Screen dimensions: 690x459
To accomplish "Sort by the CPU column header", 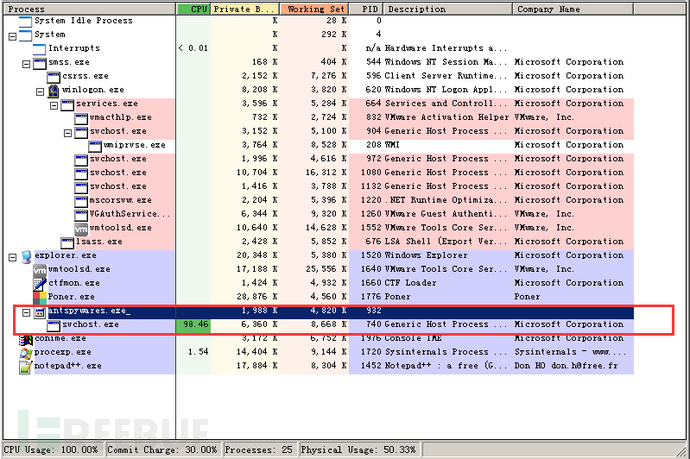I will click(193, 9).
